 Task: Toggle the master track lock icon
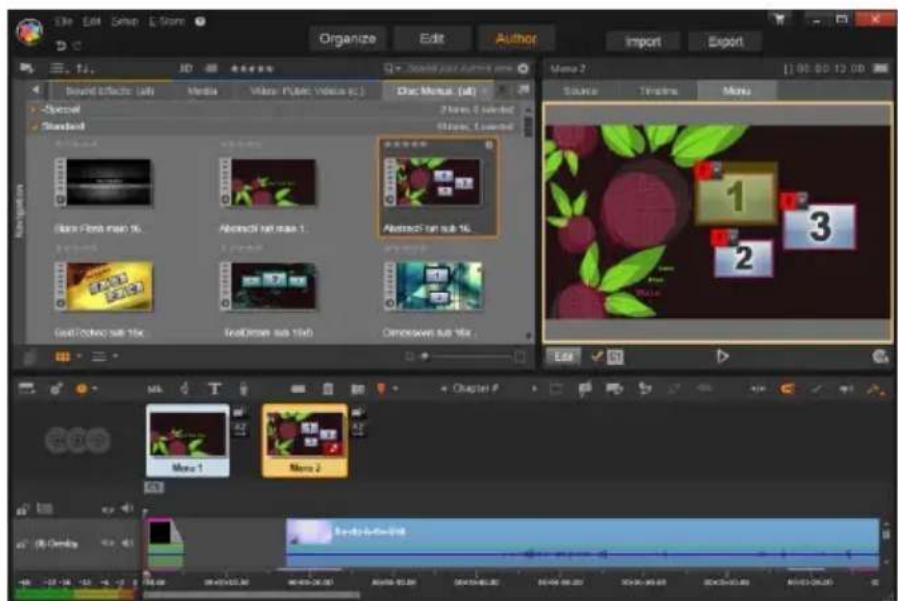click(x=22, y=509)
